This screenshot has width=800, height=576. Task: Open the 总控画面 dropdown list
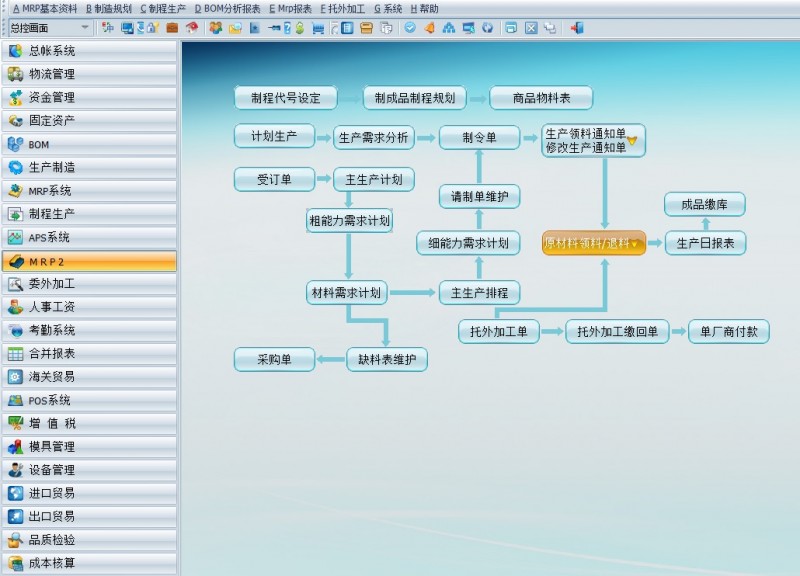[84, 28]
